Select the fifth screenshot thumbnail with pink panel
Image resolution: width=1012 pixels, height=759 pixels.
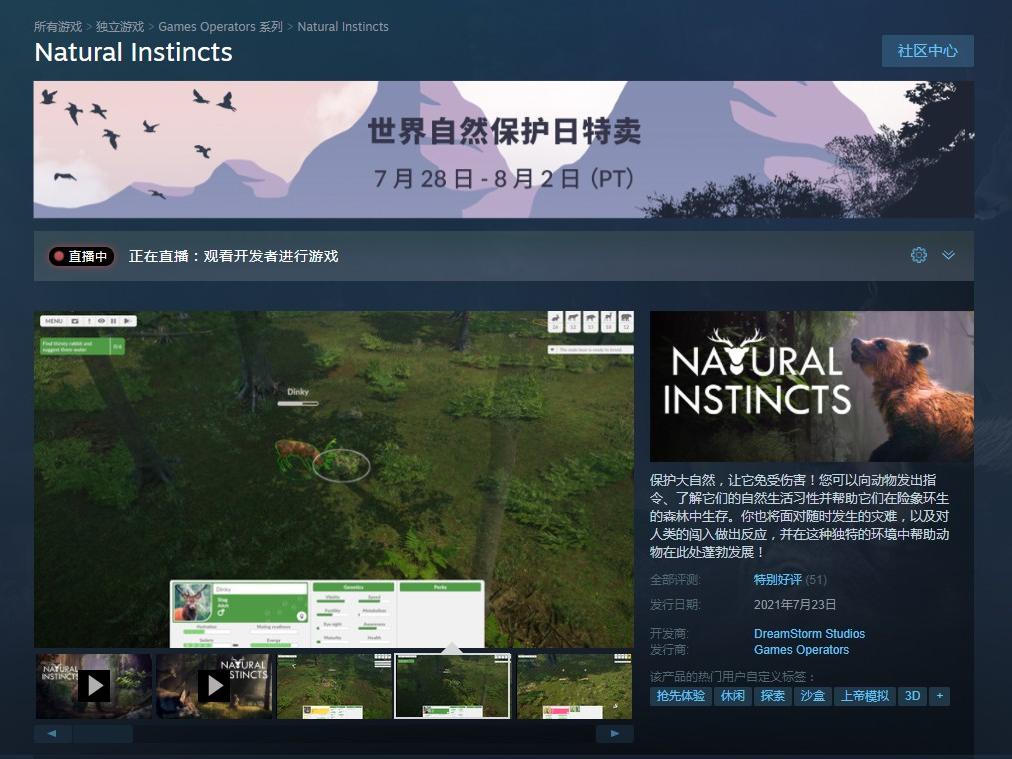pos(574,685)
